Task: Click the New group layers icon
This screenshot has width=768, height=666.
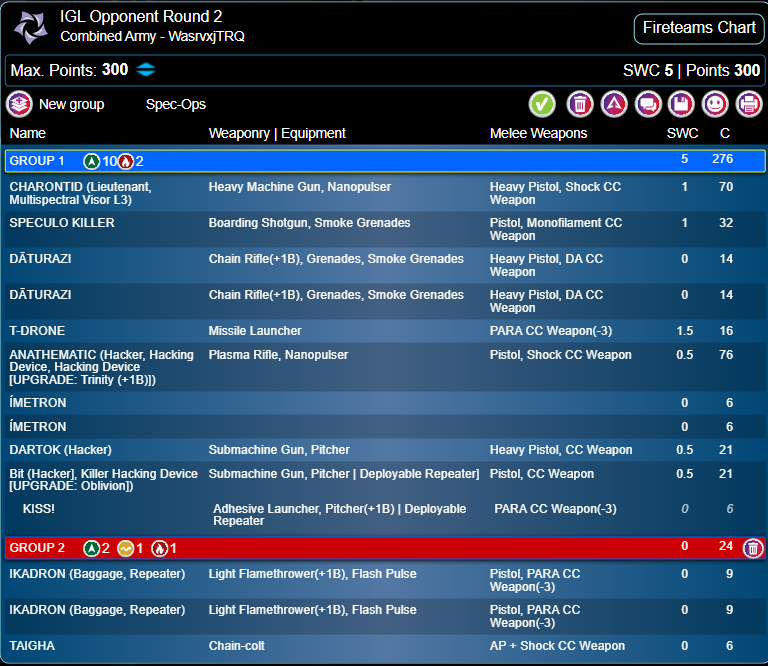Action: tap(19, 104)
